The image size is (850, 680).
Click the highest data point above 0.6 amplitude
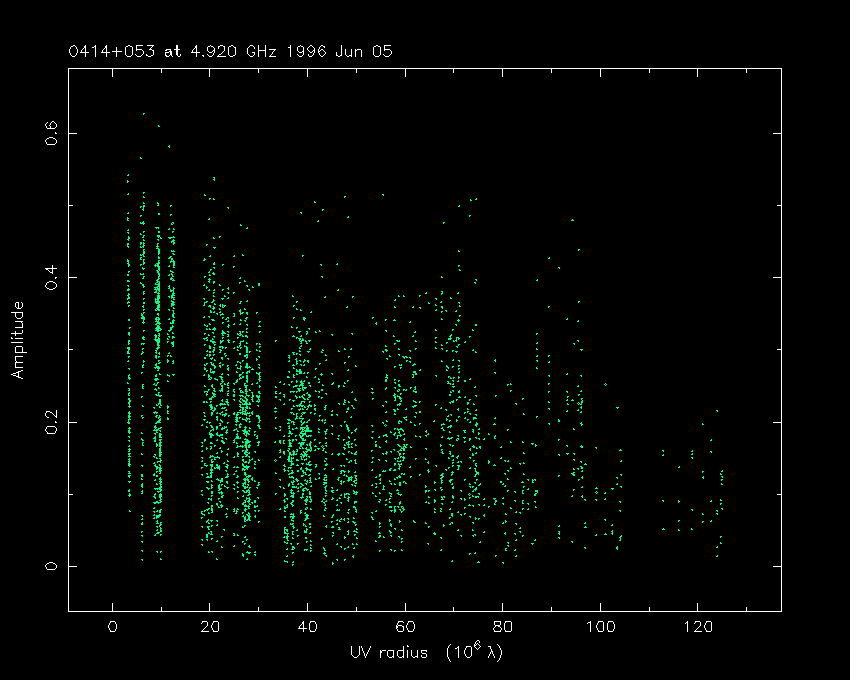click(x=143, y=114)
